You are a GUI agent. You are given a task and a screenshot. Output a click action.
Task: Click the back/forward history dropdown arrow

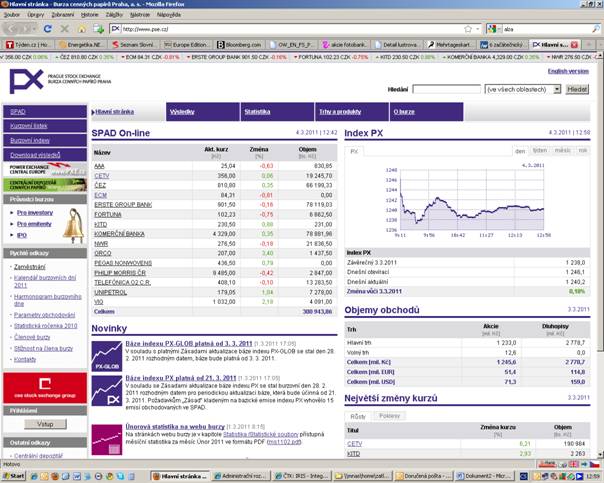pos(35,29)
